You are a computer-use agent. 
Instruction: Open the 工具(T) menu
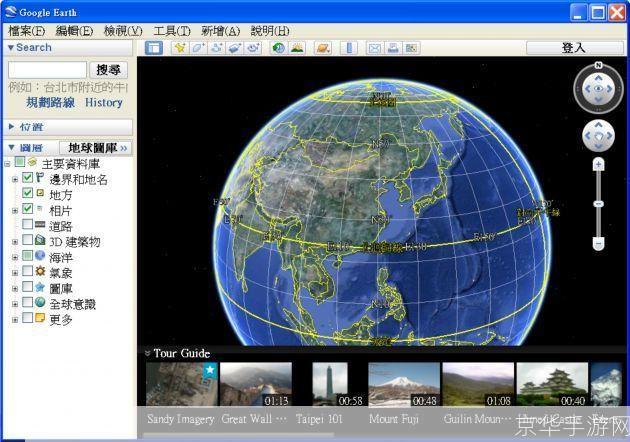point(172,31)
